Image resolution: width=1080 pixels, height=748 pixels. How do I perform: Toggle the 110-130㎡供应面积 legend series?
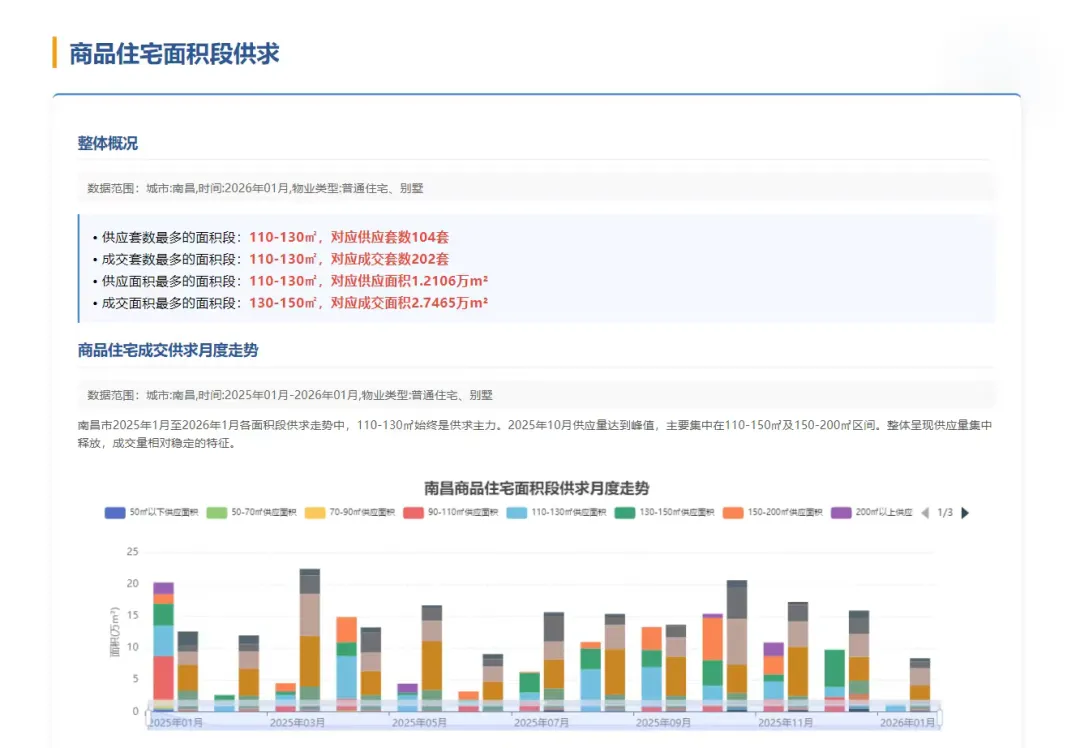coord(556,512)
